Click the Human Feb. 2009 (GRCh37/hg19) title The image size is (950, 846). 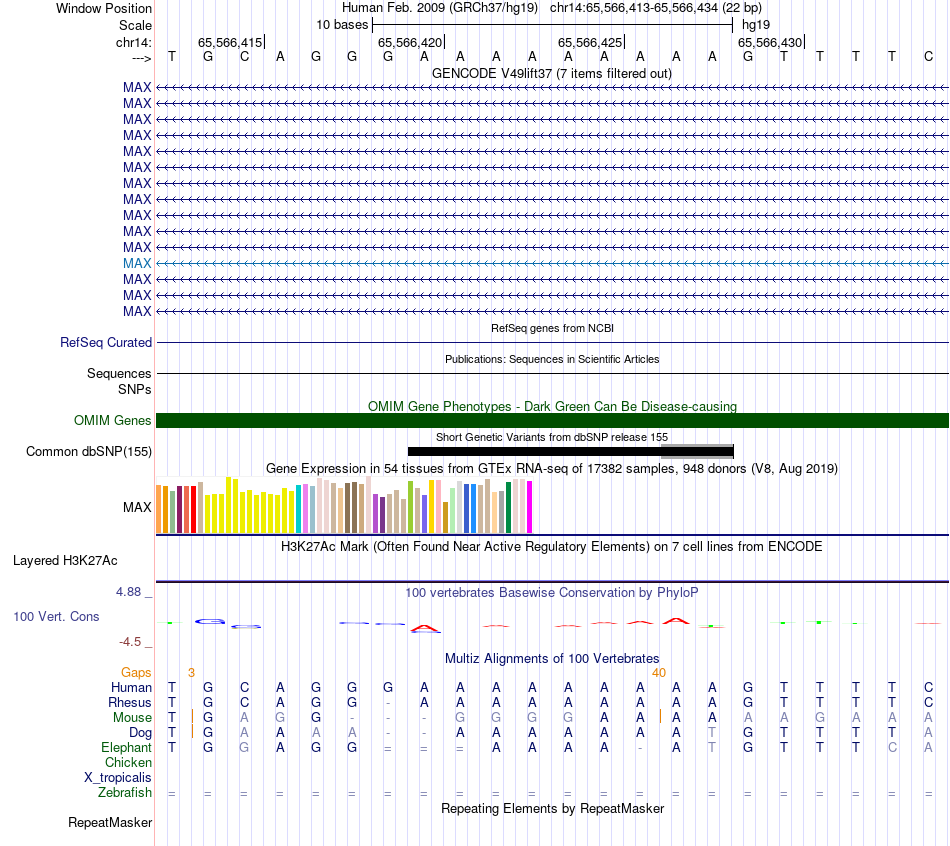(x=440, y=8)
